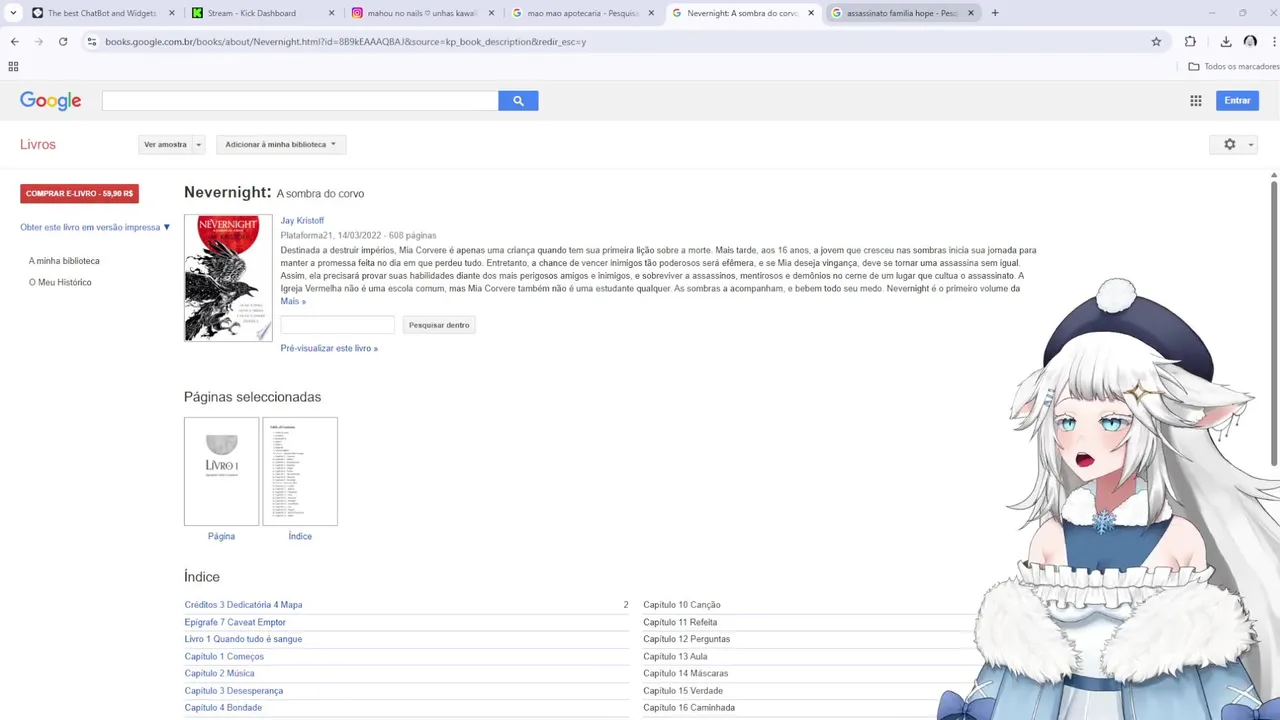The height and width of the screenshot is (720, 1280).
Task: Open the tab search dropdown
Action: 13,13
